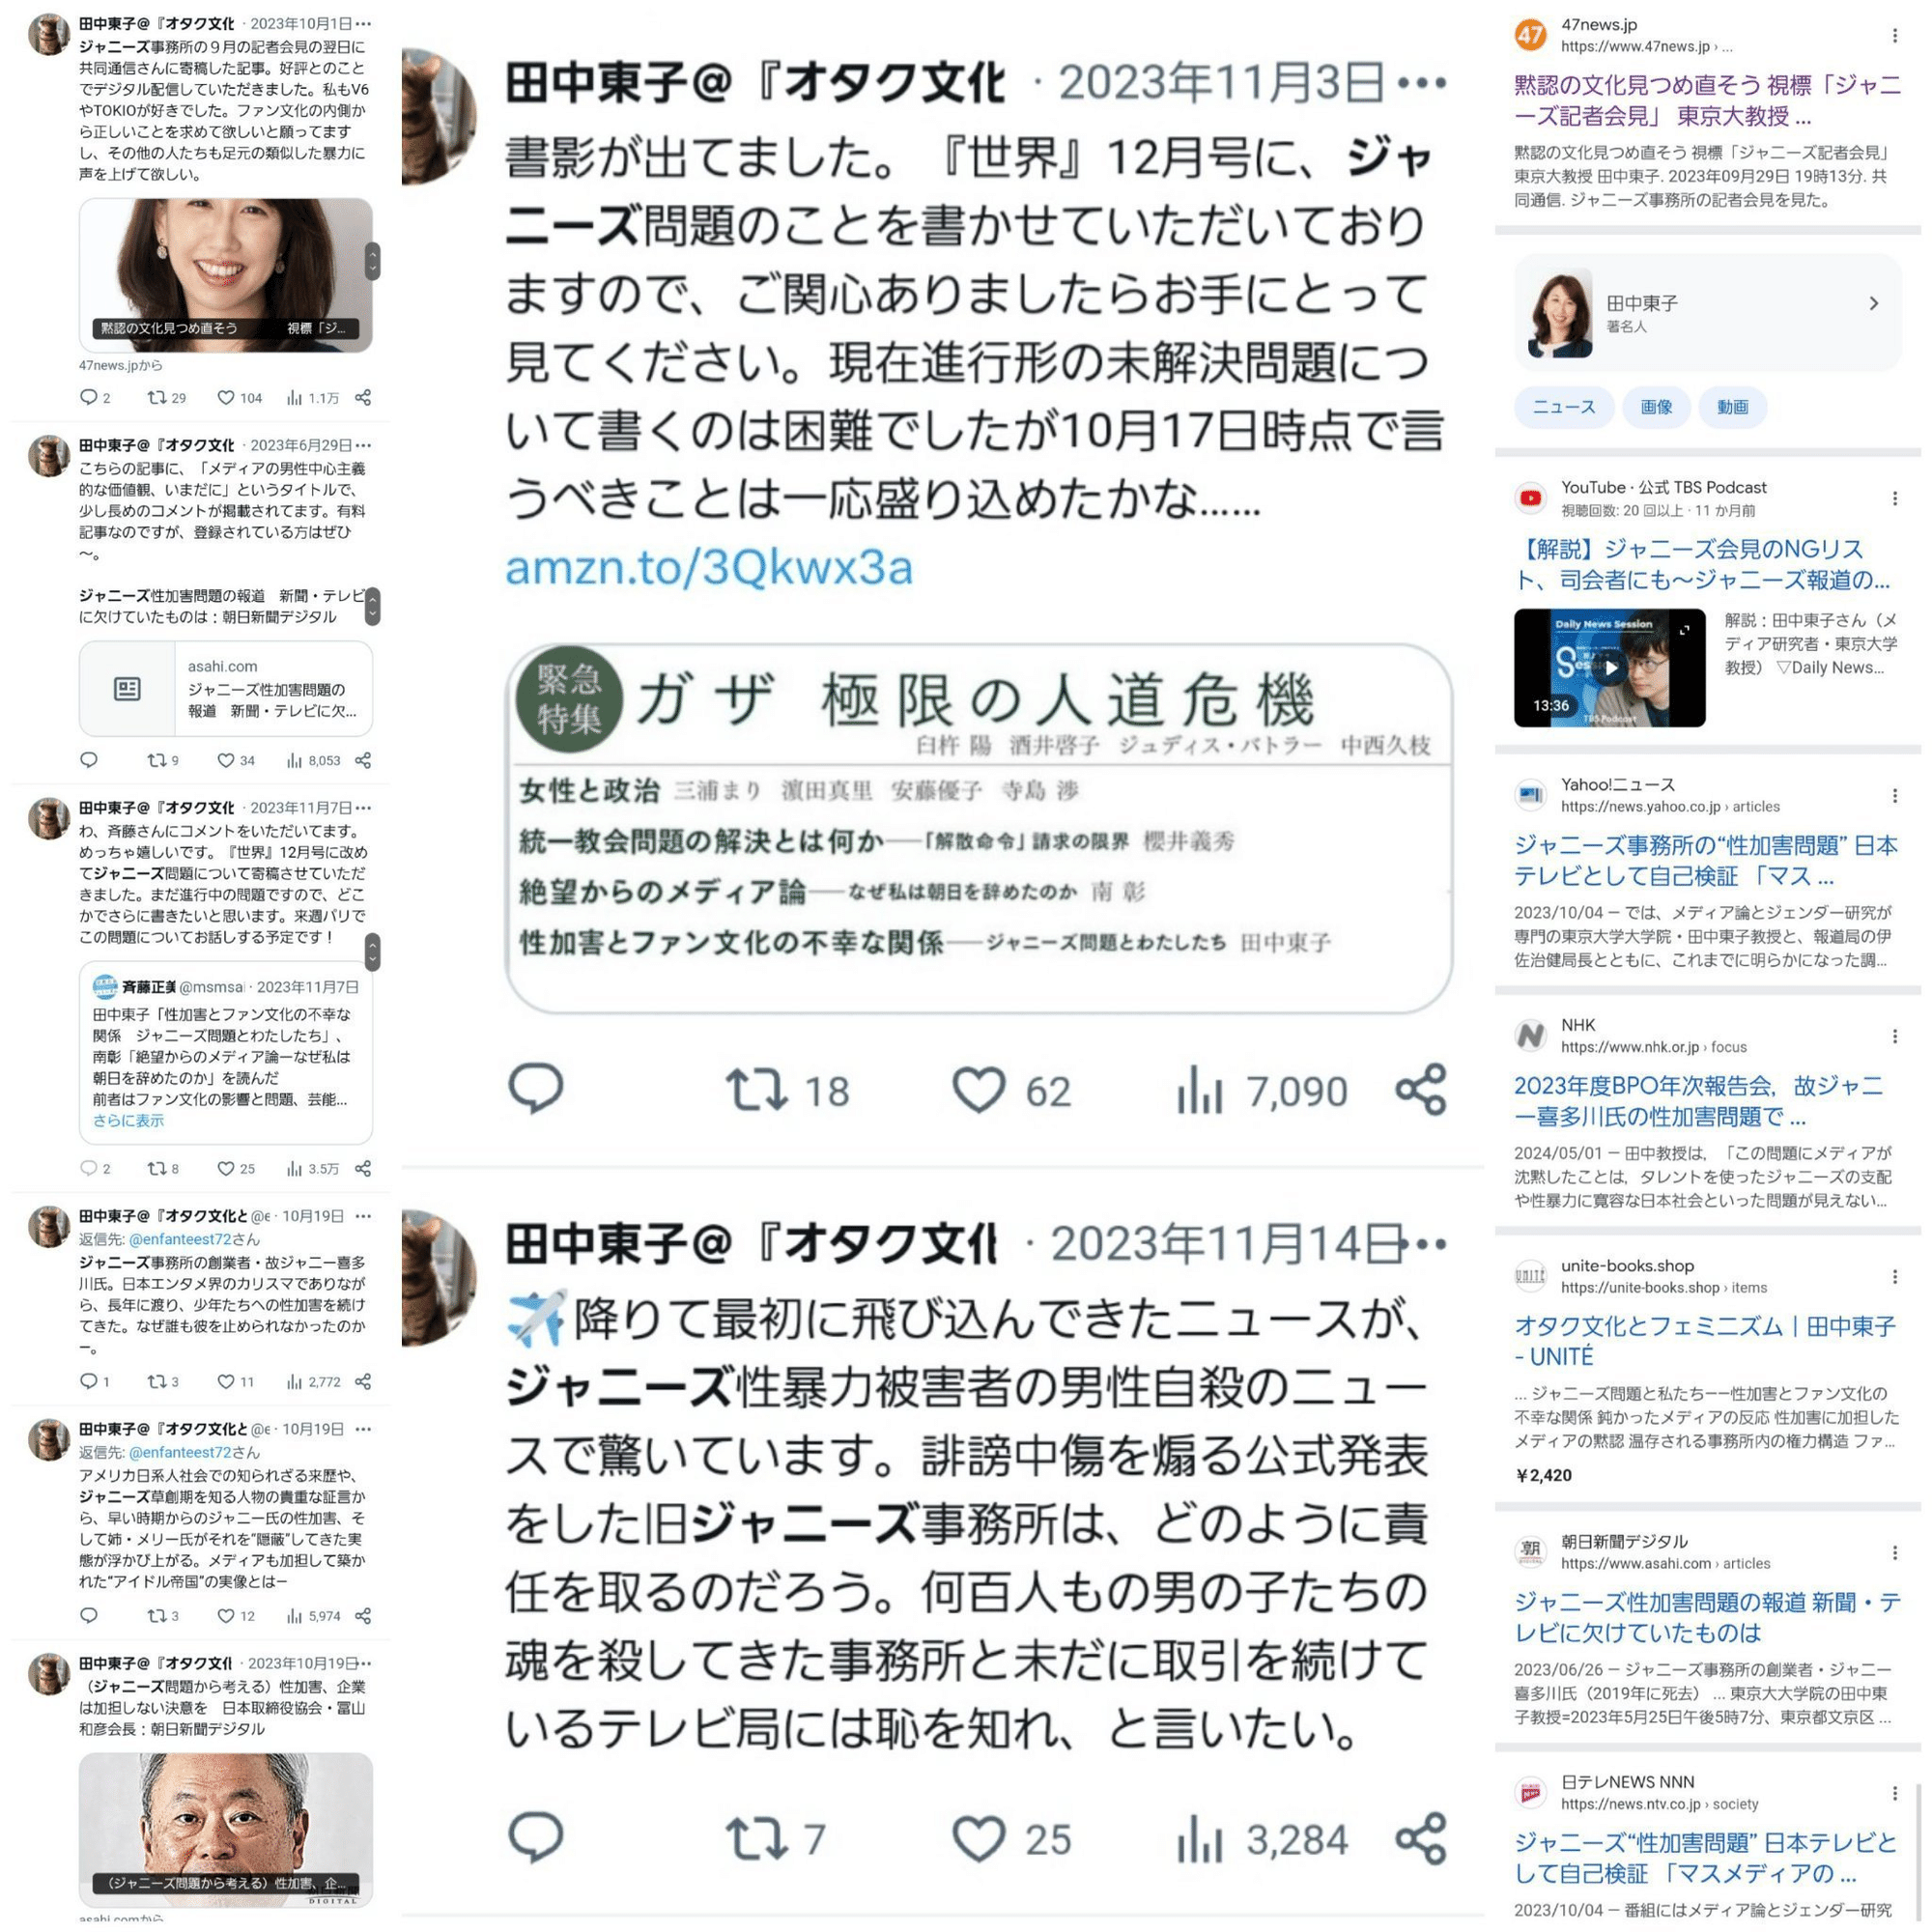Share the November 7 tweet about 斎藤さん

tap(363, 1168)
